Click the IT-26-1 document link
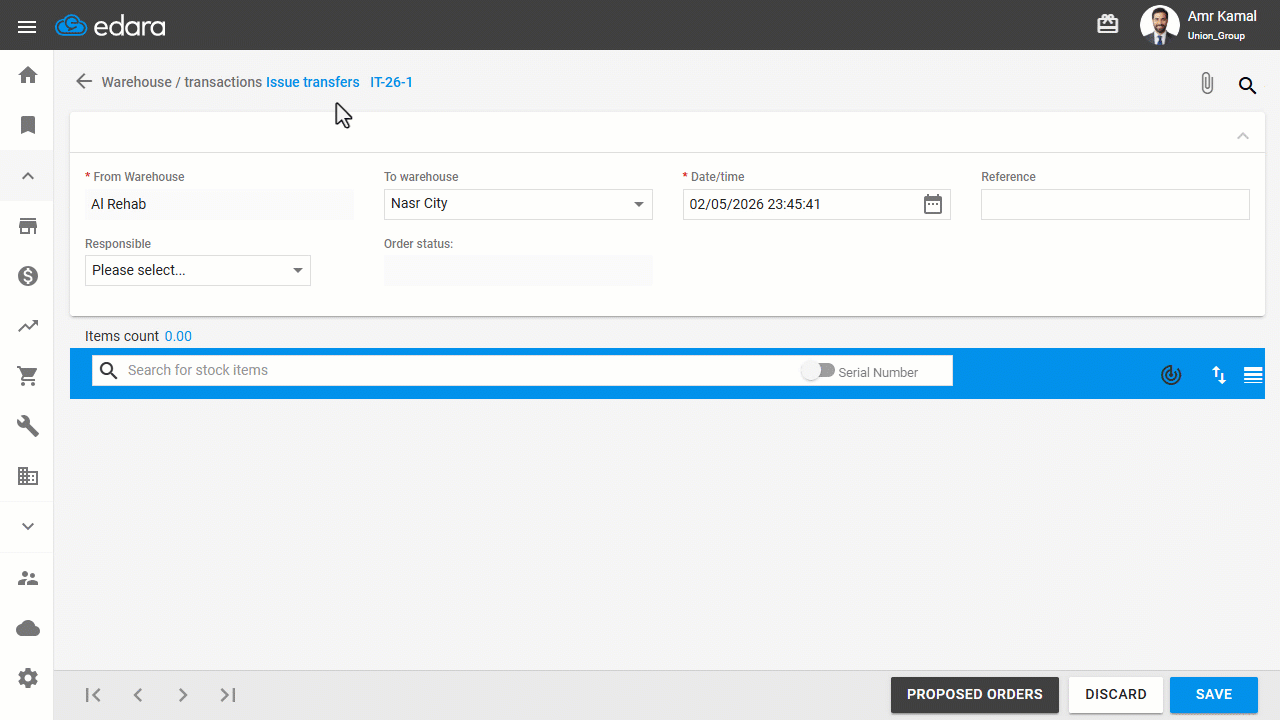Screen dimensions: 1280x720 [x=392, y=82]
